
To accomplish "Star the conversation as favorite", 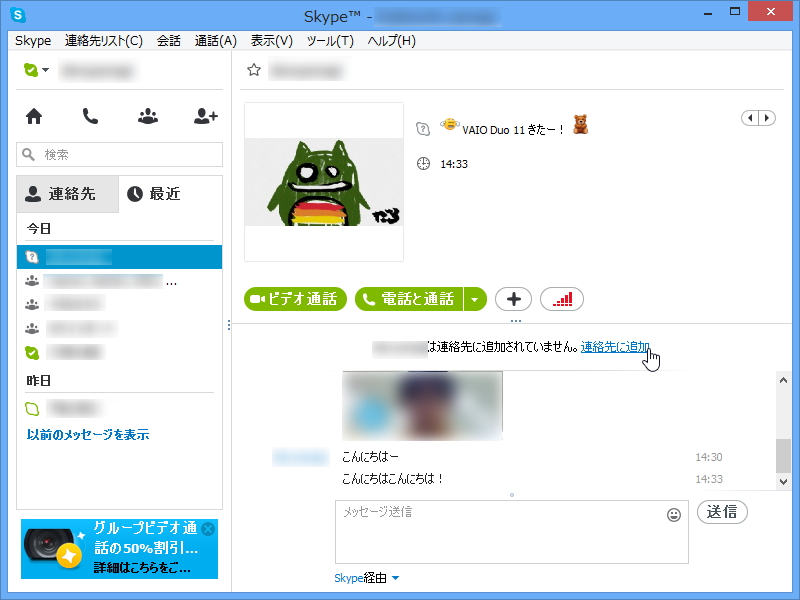I will (253, 71).
